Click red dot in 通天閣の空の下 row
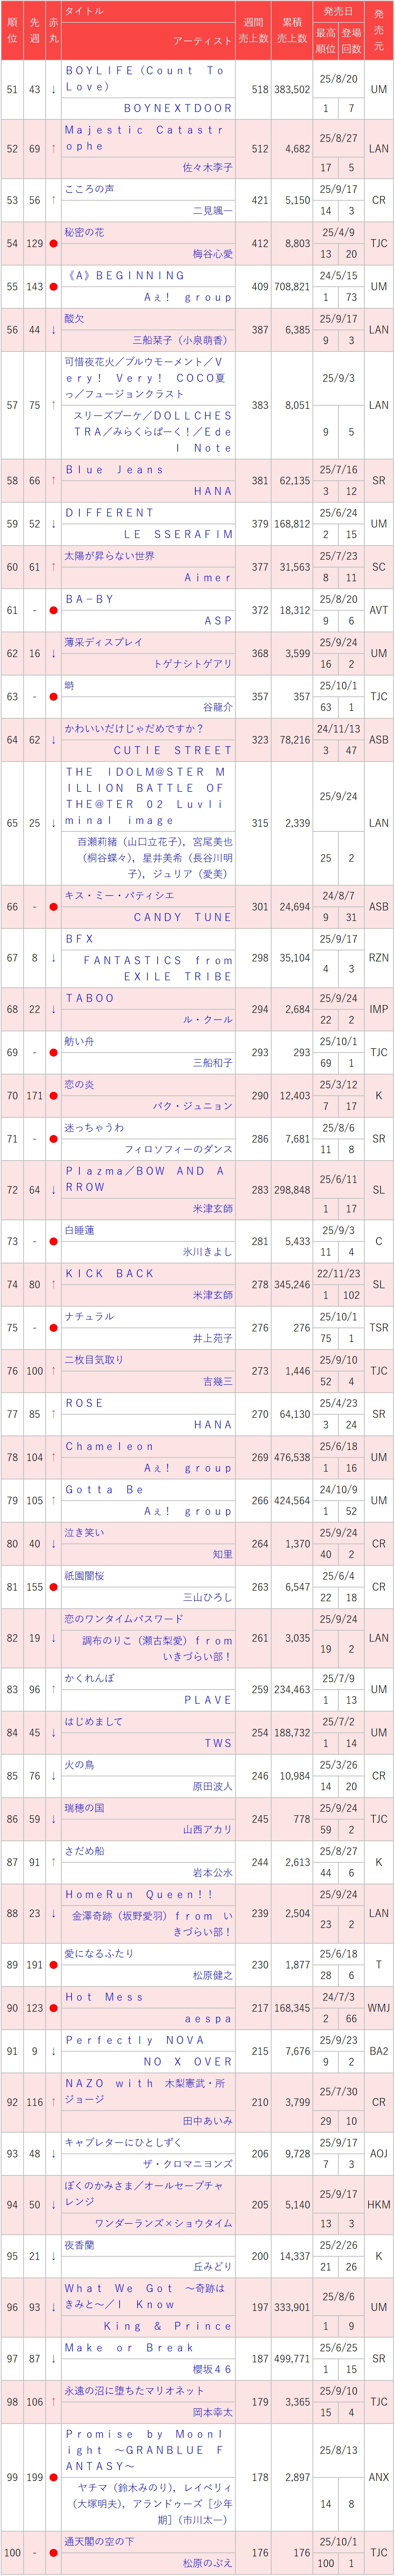This screenshot has width=395, height=2576. click(53, 2552)
